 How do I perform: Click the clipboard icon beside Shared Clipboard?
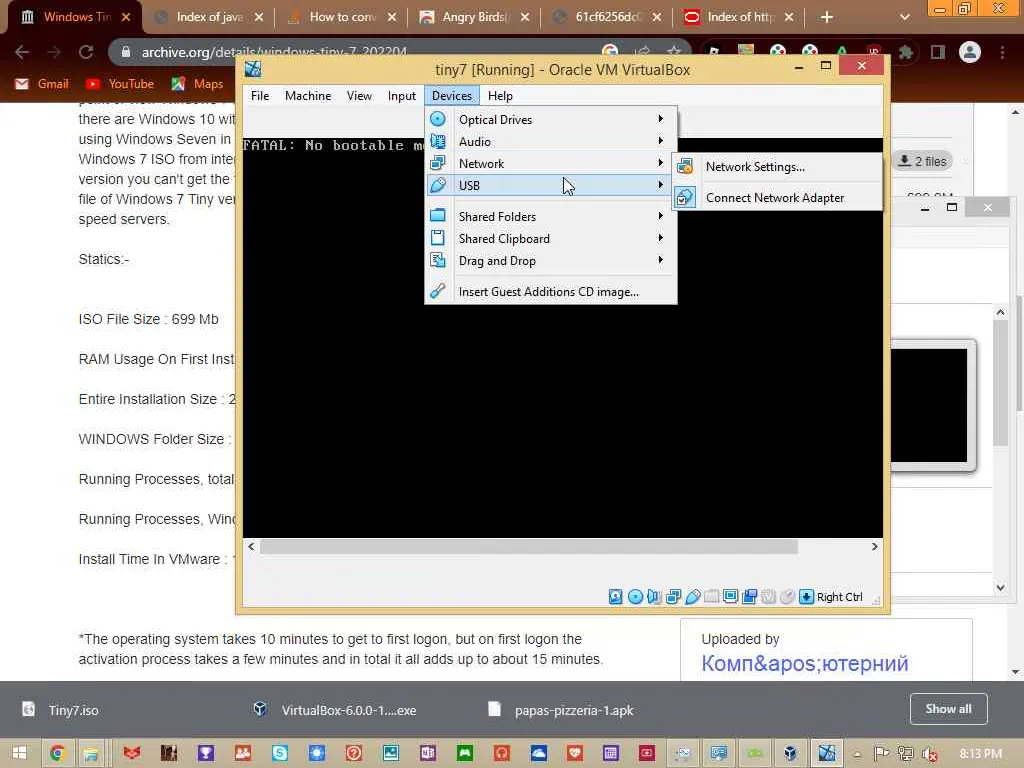(438, 238)
